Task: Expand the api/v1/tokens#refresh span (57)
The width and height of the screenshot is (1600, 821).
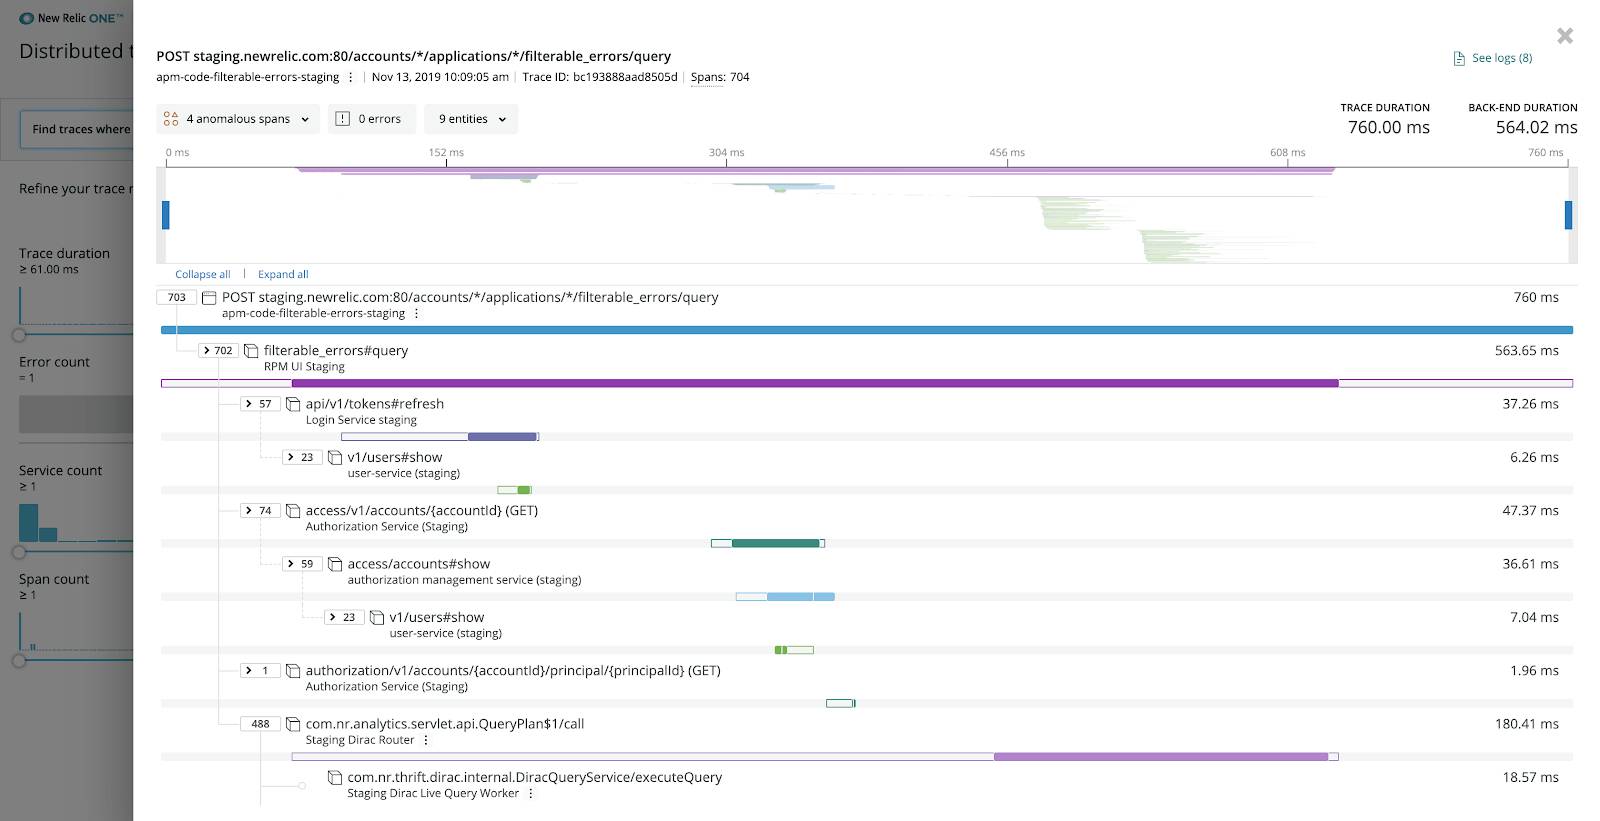Action: (260, 404)
